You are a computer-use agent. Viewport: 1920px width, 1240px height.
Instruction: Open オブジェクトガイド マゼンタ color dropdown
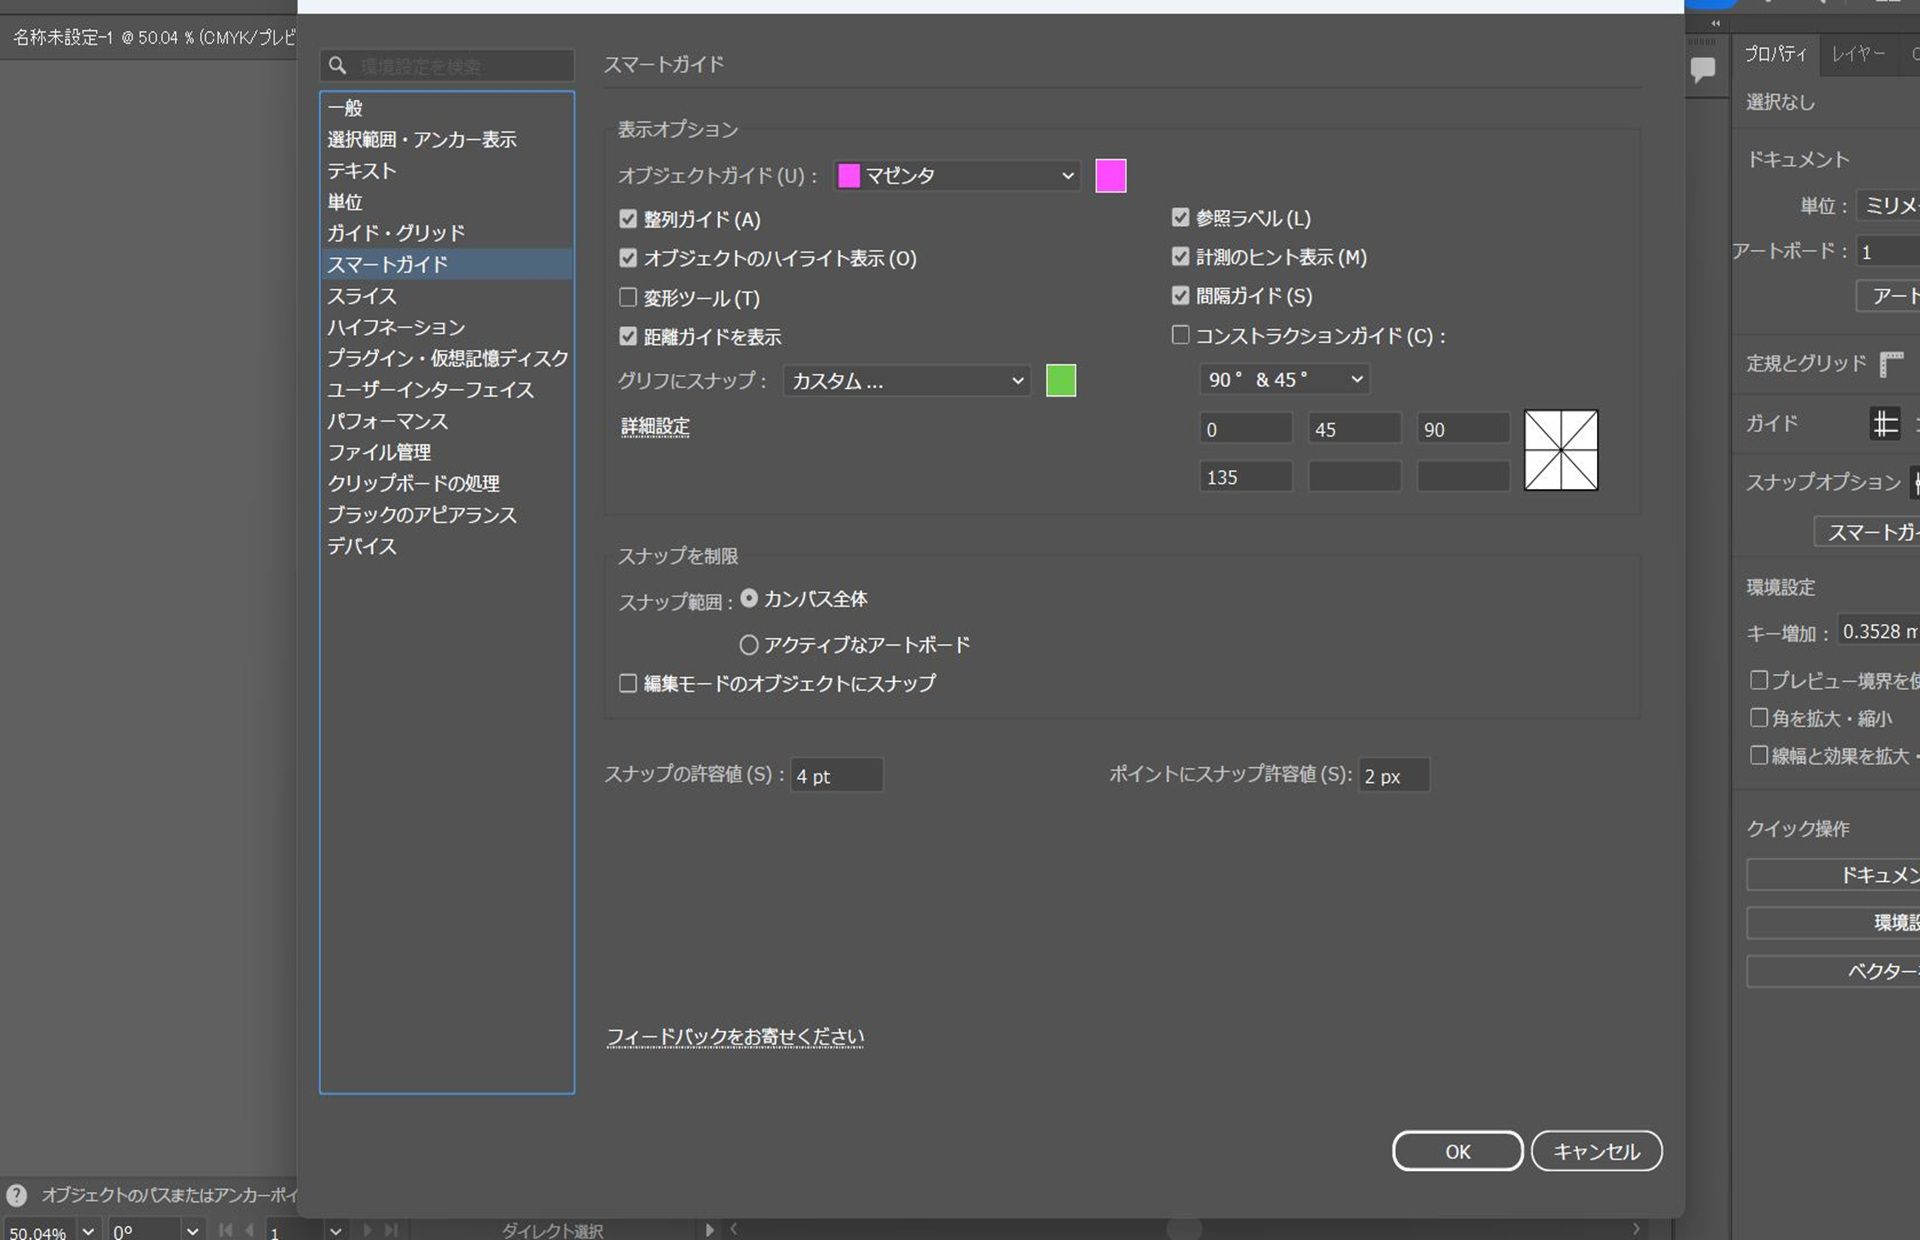pos(957,176)
